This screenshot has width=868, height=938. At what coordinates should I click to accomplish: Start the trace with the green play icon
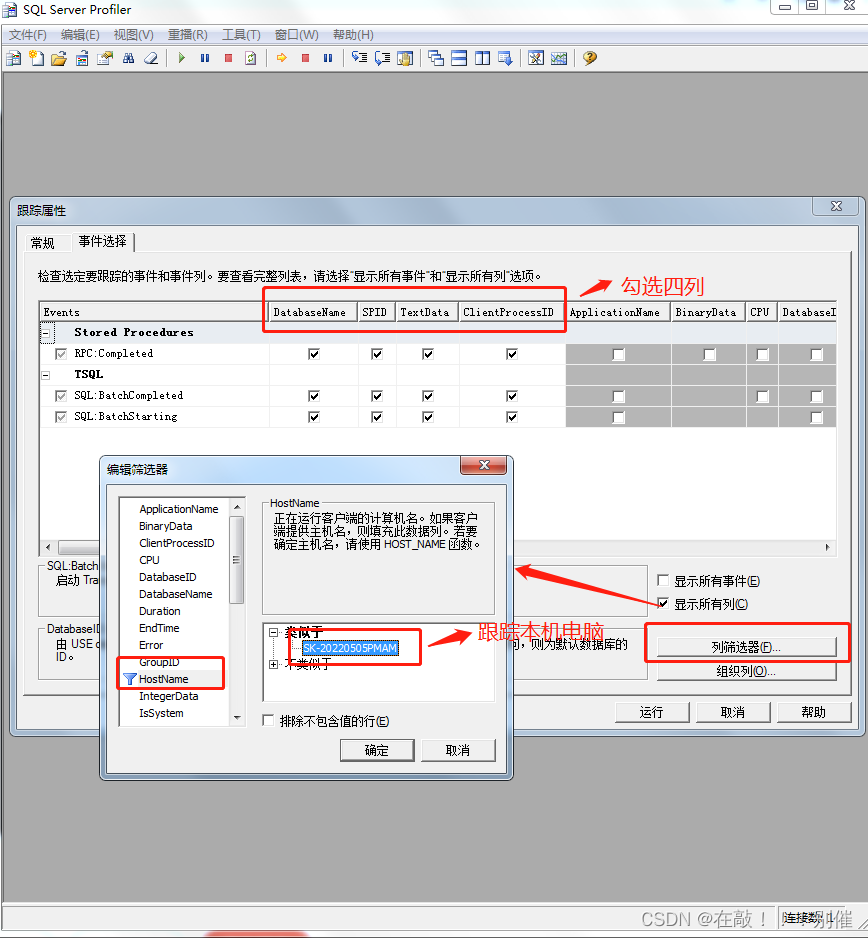(181, 58)
